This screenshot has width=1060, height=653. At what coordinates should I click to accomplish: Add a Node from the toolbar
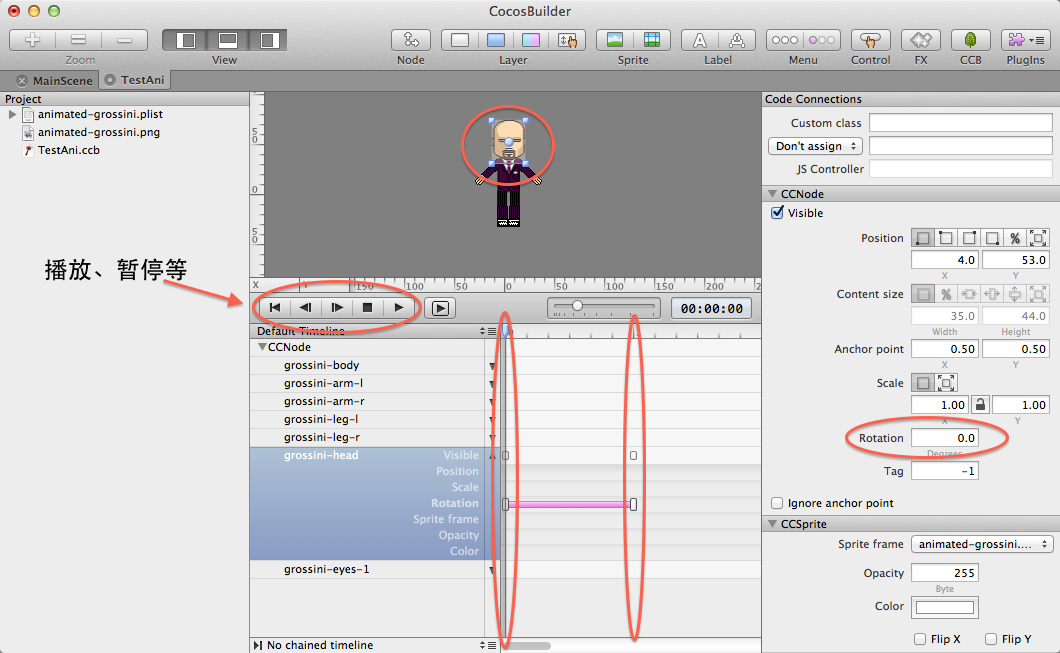(410, 41)
